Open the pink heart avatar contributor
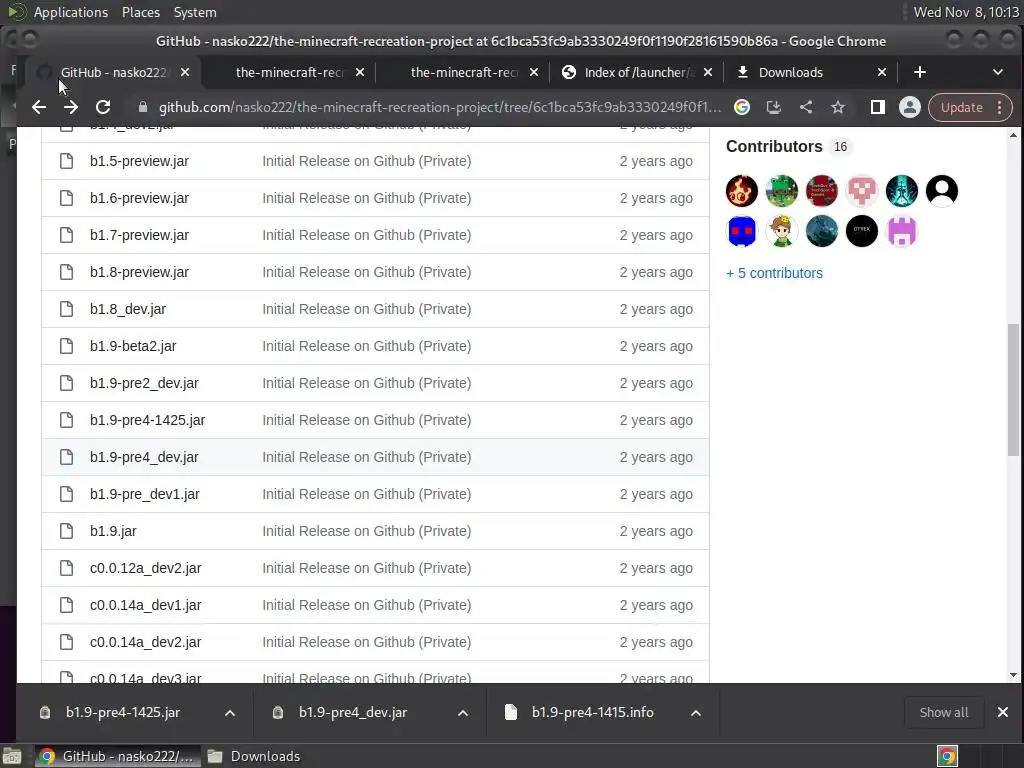This screenshot has width=1024, height=768. (x=862, y=191)
